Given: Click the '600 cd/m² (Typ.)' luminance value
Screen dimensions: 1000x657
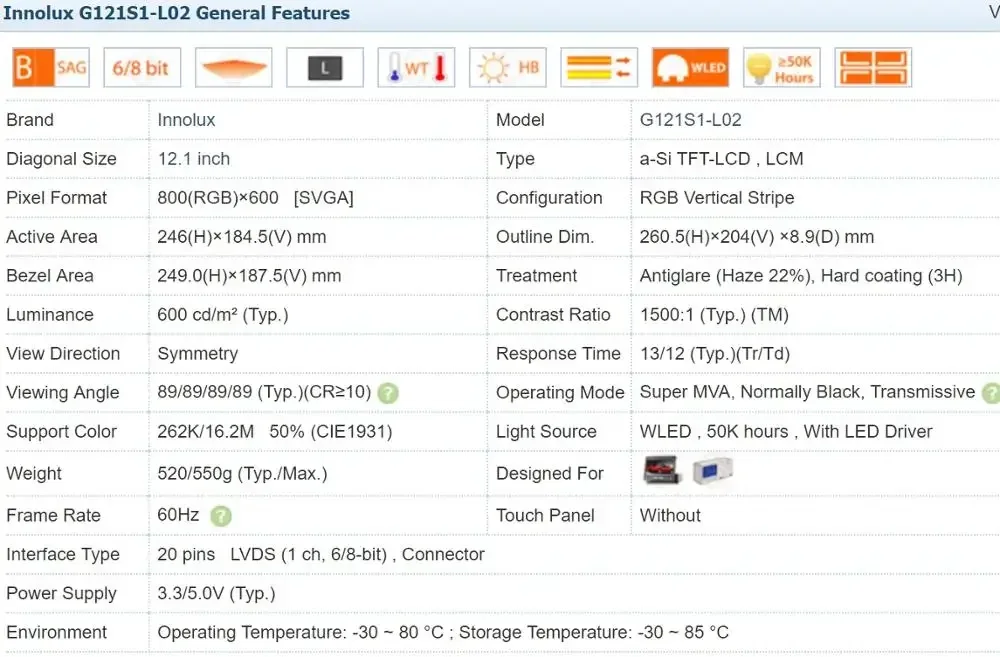Looking at the screenshot, I should (x=223, y=314).
